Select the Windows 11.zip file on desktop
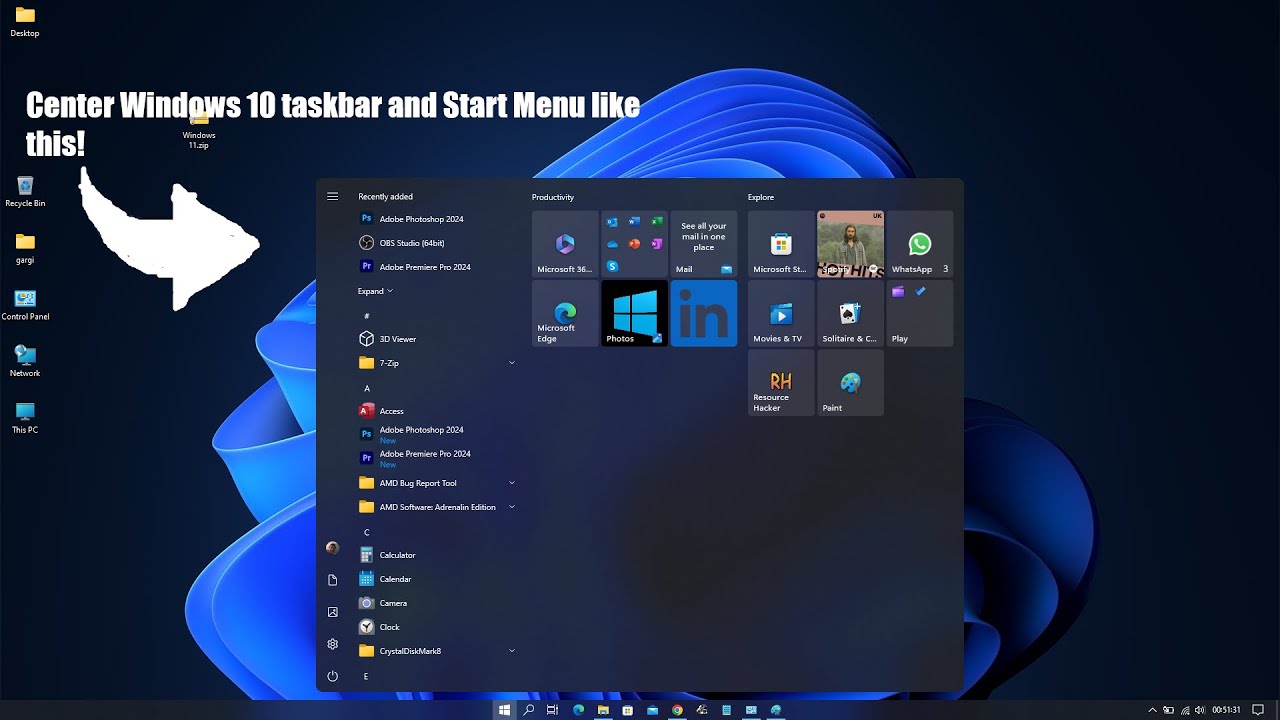1280x720 pixels. click(199, 131)
